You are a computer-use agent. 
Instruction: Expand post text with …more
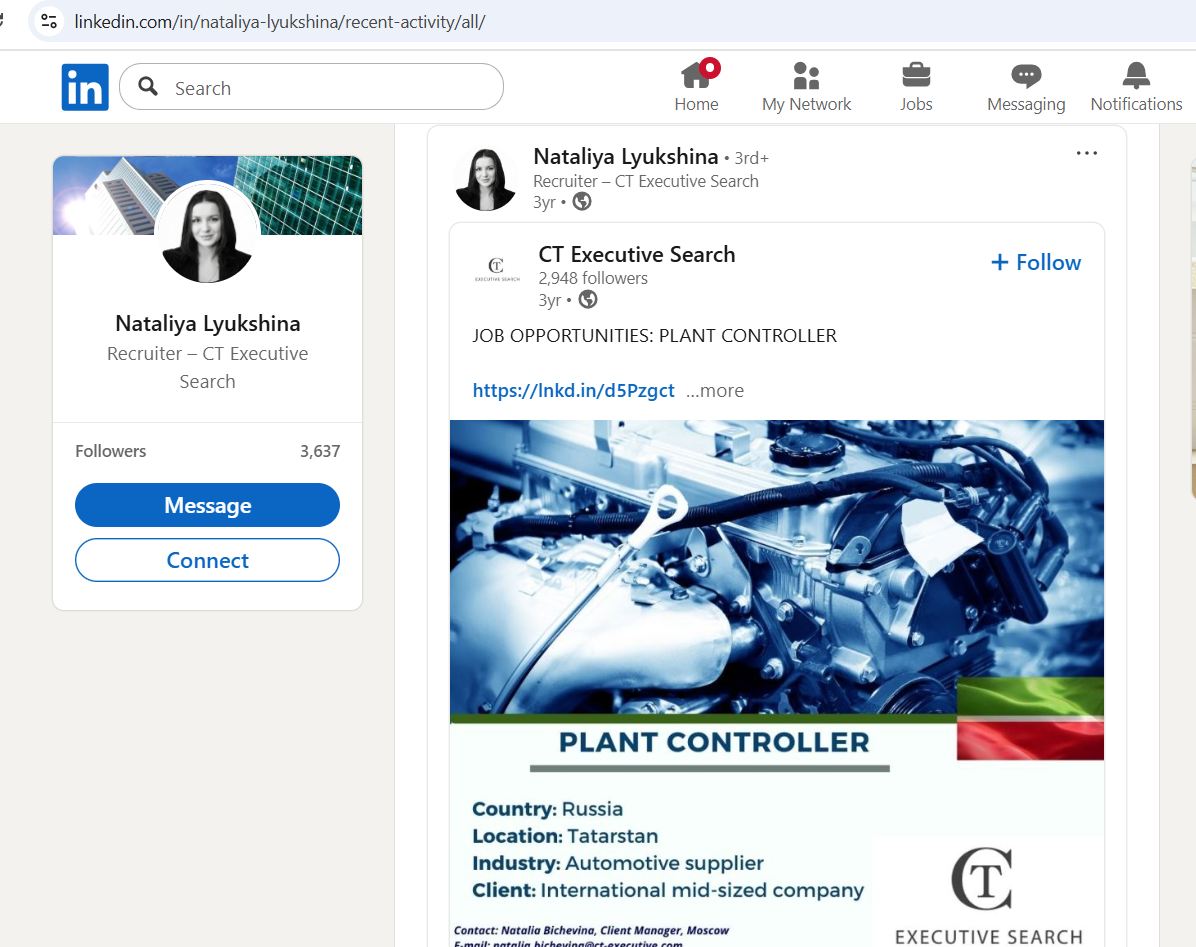pyautogui.click(x=714, y=391)
